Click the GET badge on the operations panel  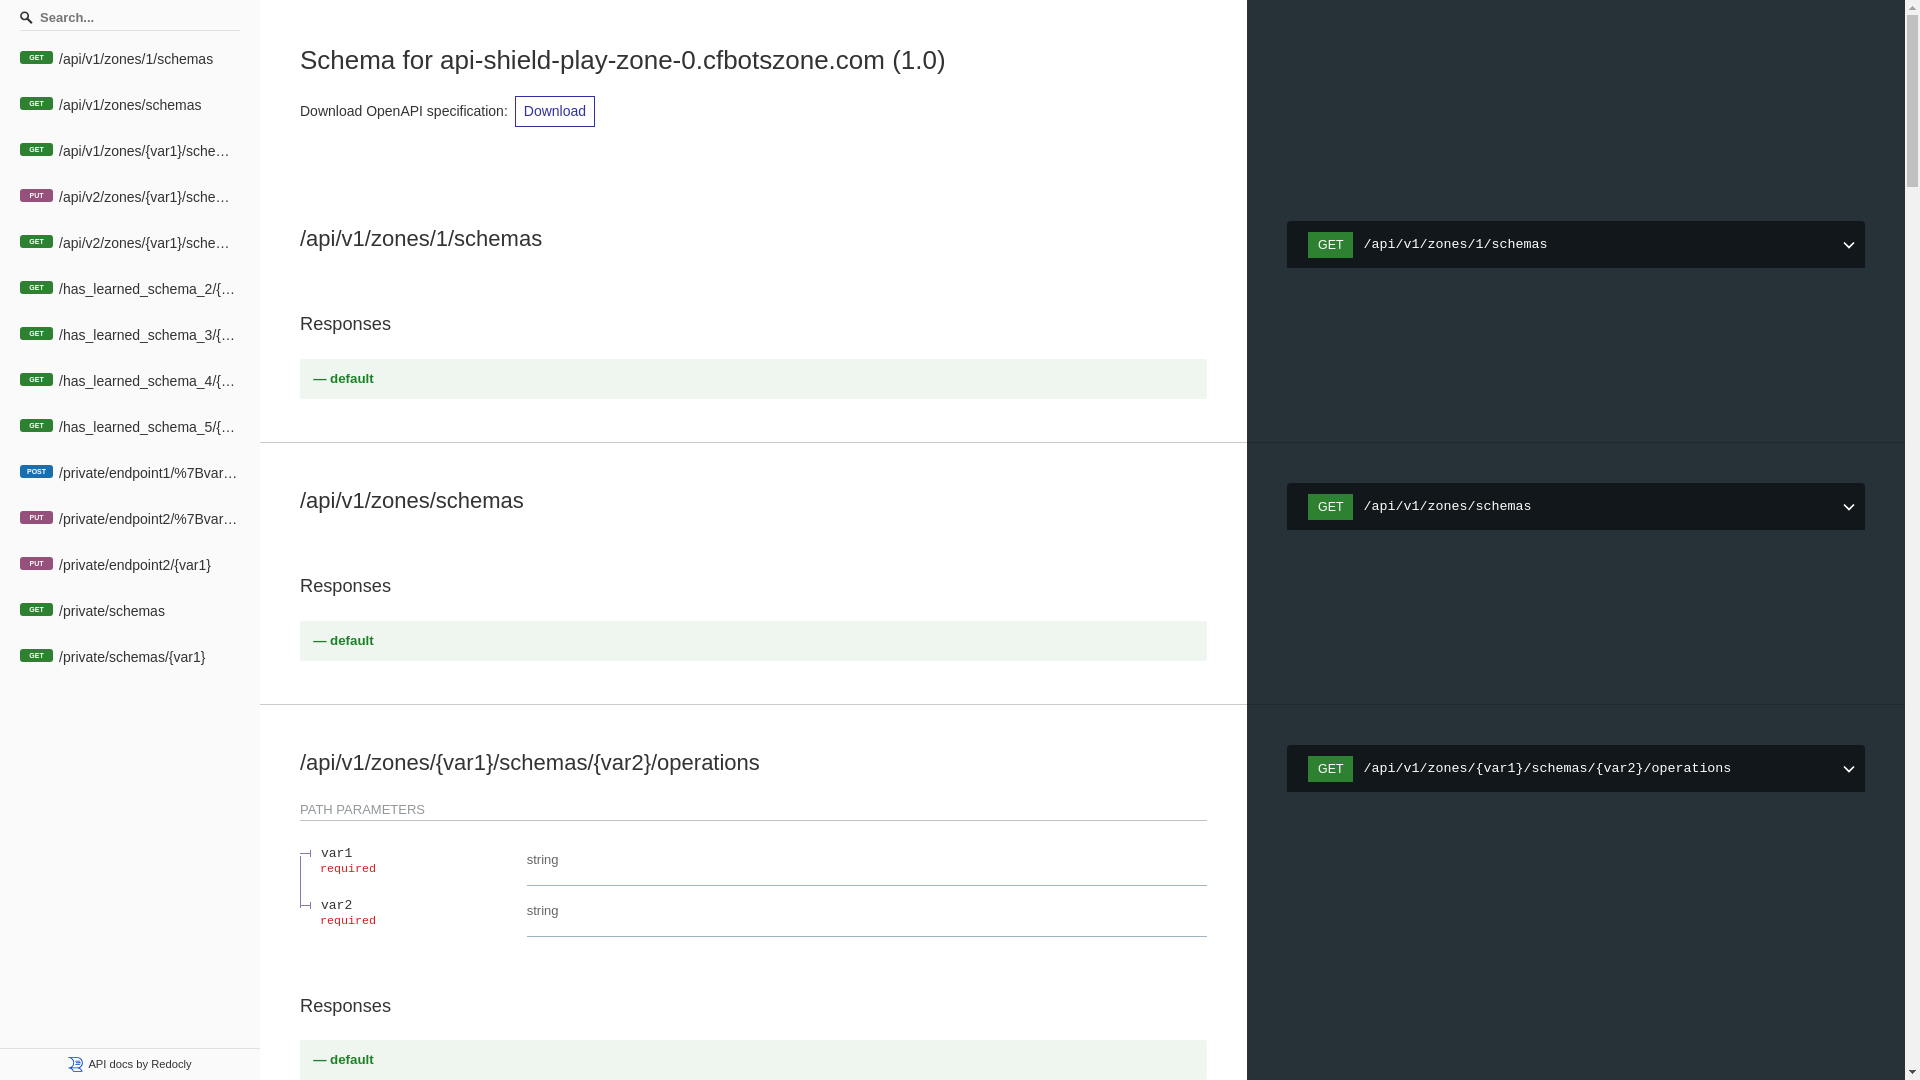[1330, 769]
